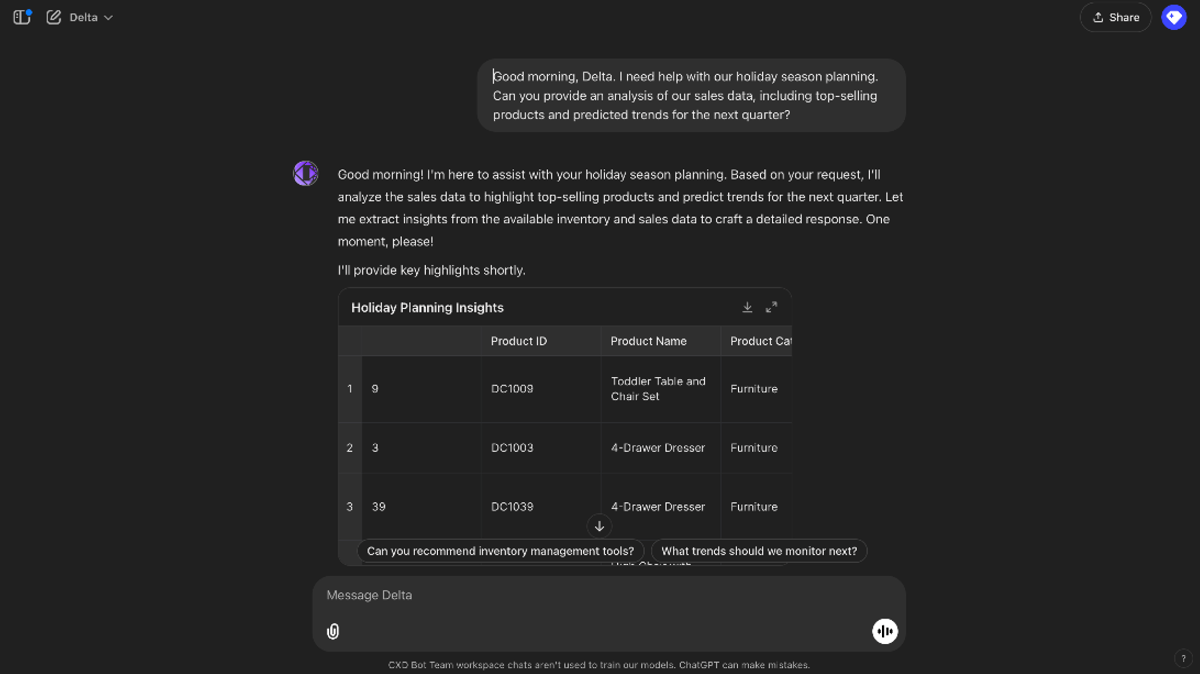
Task: Open the workspace icon at top right
Action: tap(1173, 17)
